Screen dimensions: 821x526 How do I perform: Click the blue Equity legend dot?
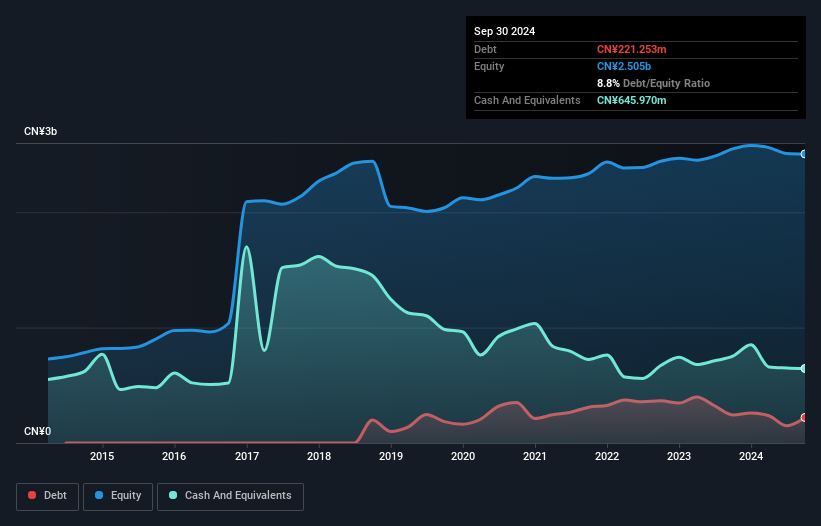pos(99,495)
